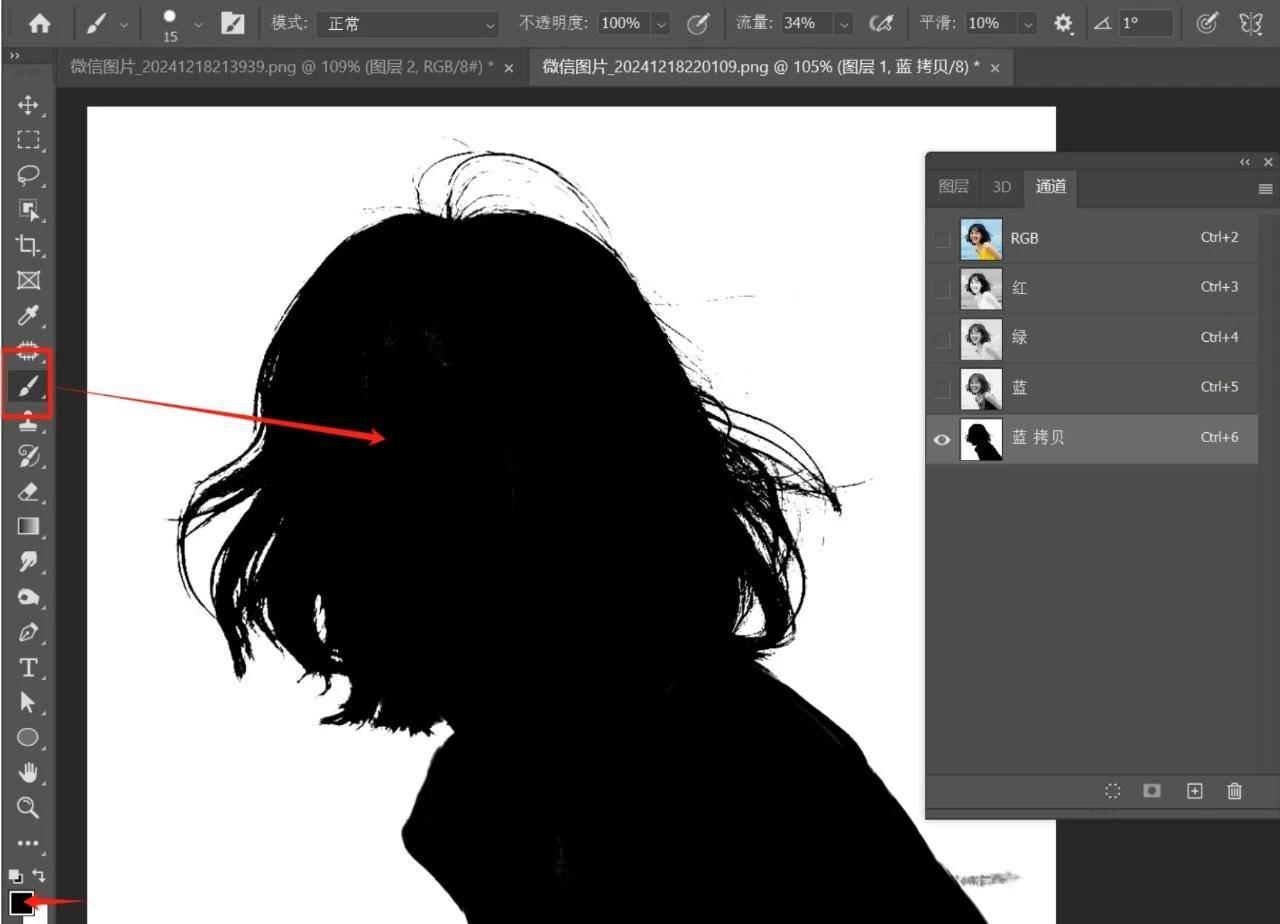The image size is (1280, 924).
Task: Pick the Eraser tool
Action: (28, 491)
